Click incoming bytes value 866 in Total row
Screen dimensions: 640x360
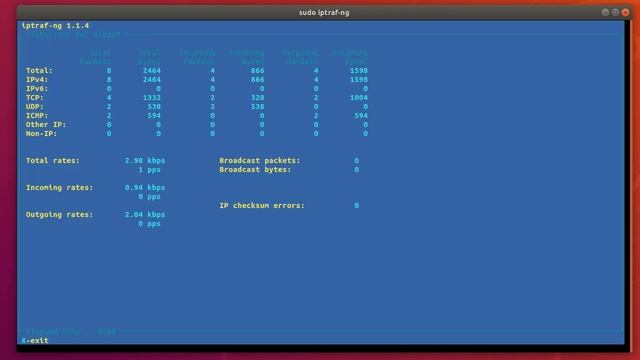[x=258, y=71]
